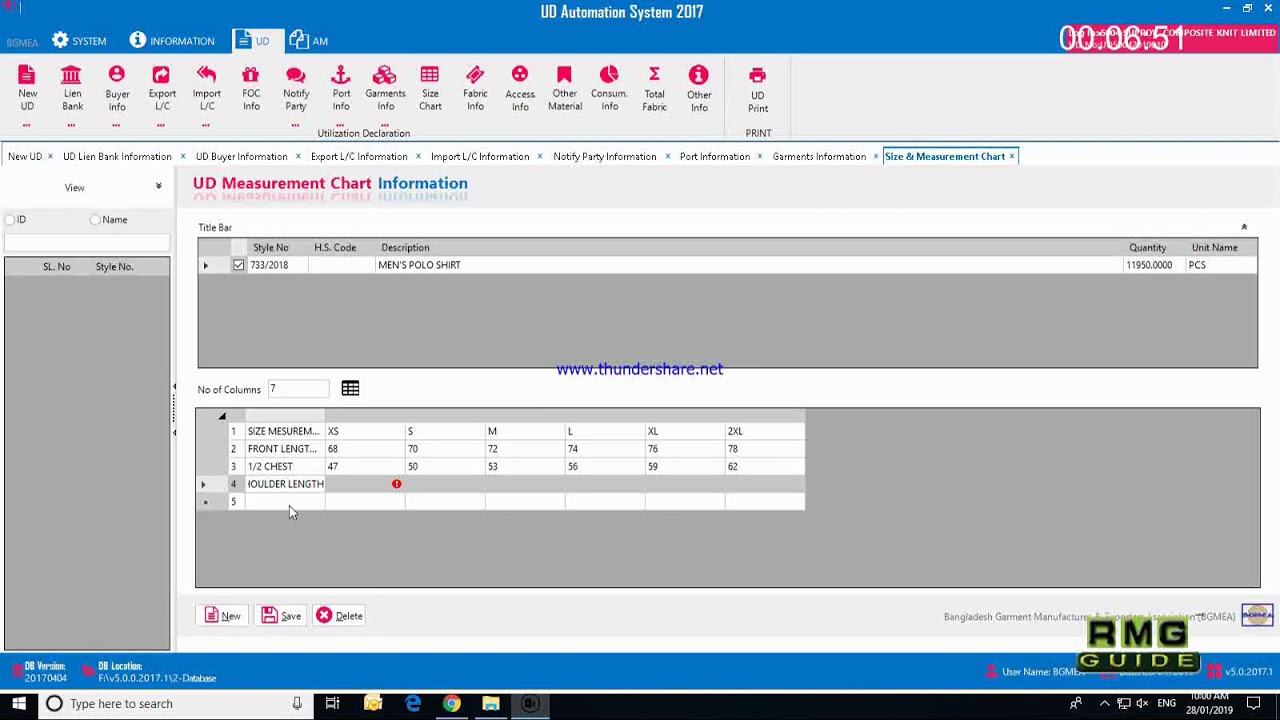Click the Save button
The height and width of the screenshot is (720, 1280).
click(282, 616)
